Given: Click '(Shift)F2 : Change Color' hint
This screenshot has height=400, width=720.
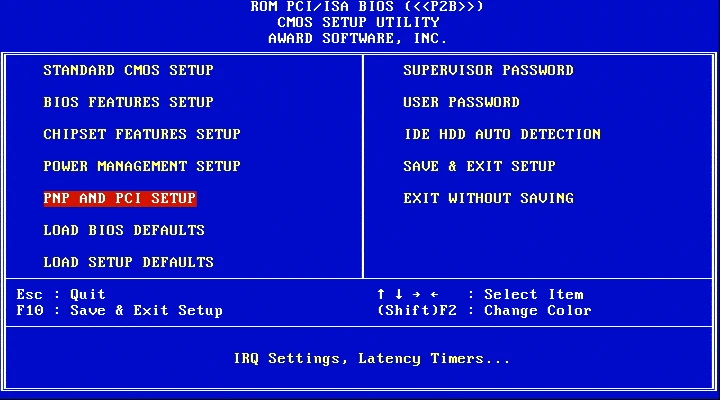Looking at the screenshot, I should (484, 310).
